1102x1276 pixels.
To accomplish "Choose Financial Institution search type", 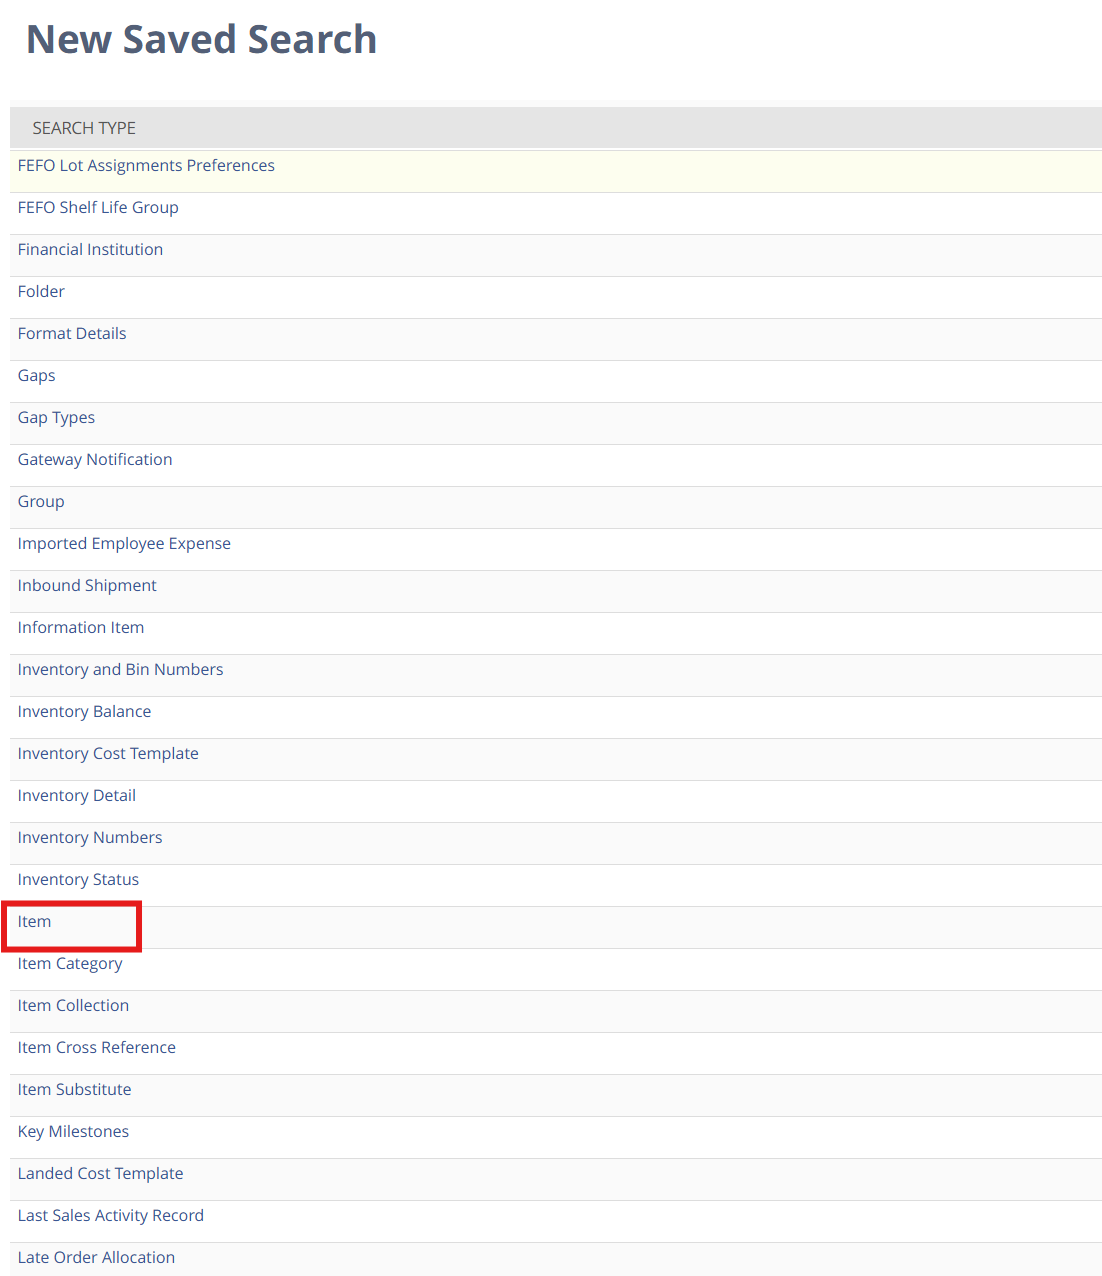I will [x=90, y=250].
